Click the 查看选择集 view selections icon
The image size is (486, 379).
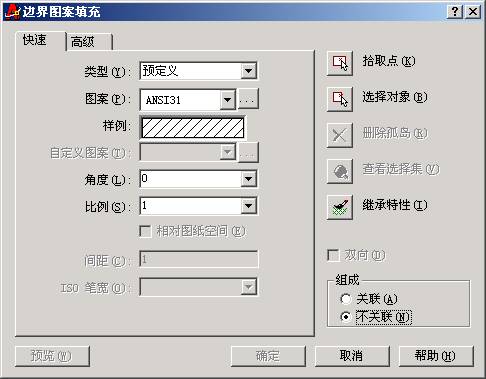tap(340, 171)
